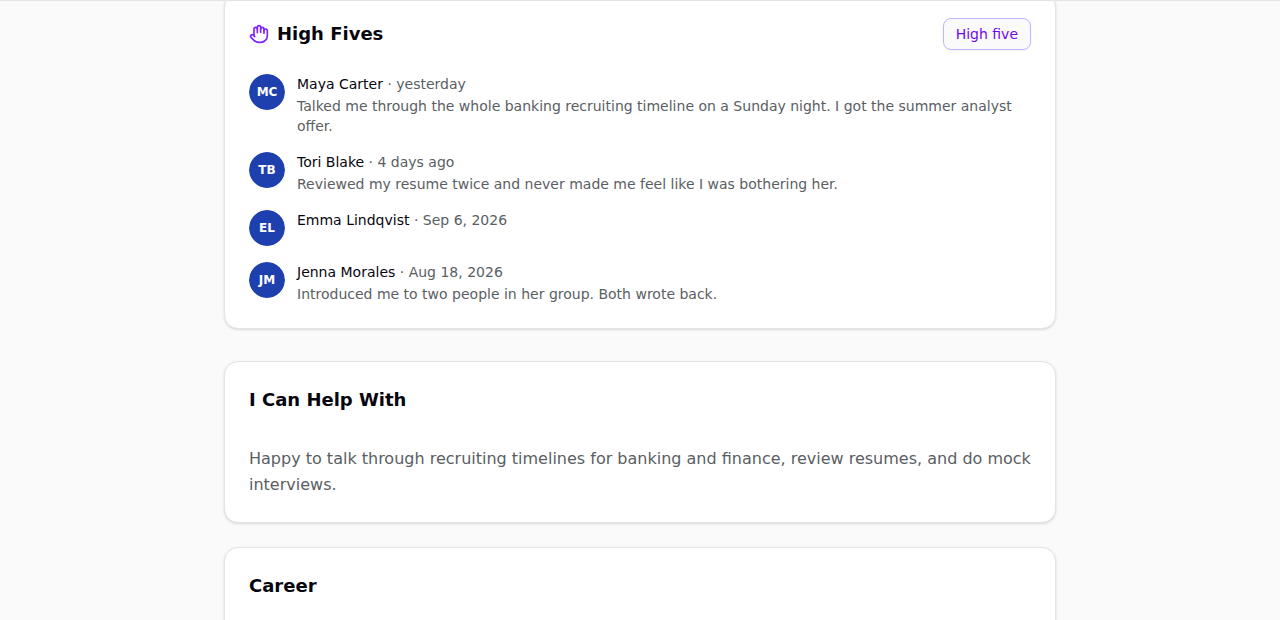Open Maya Carter's MC avatar
The image size is (1280, 620).
267,92
